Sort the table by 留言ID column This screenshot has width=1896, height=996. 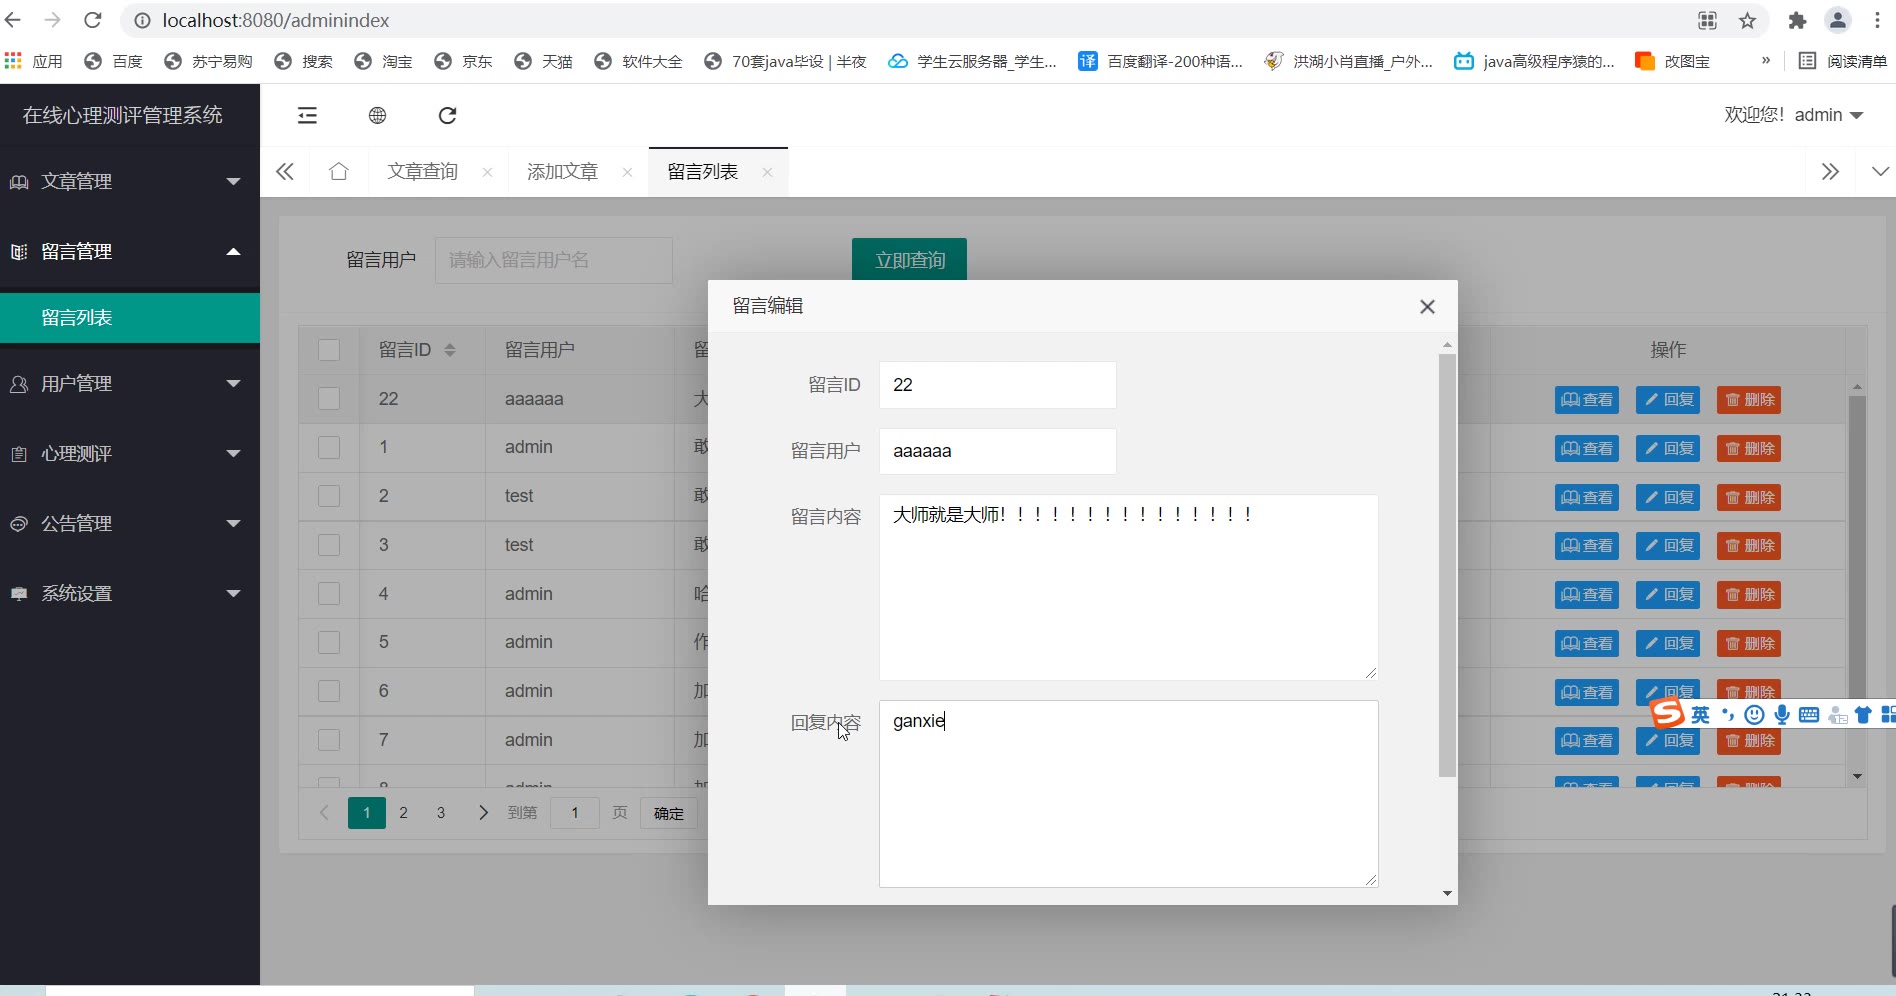pyautogui.click(x=450, y=350)
